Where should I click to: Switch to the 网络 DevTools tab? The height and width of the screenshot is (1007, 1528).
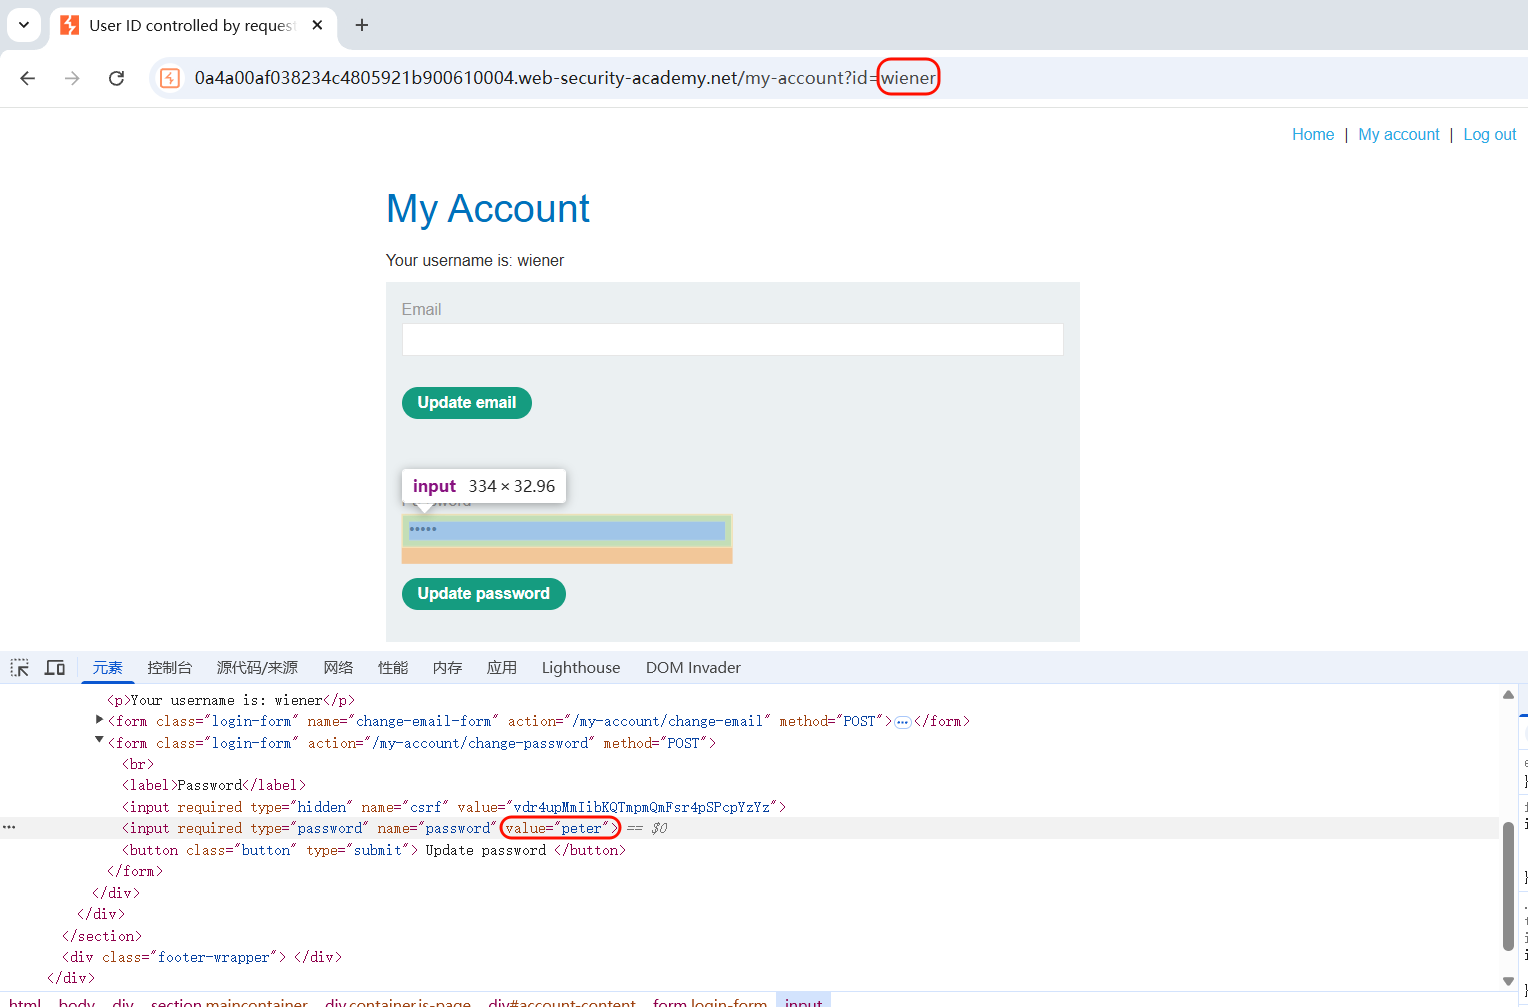(x=338, y=667)
